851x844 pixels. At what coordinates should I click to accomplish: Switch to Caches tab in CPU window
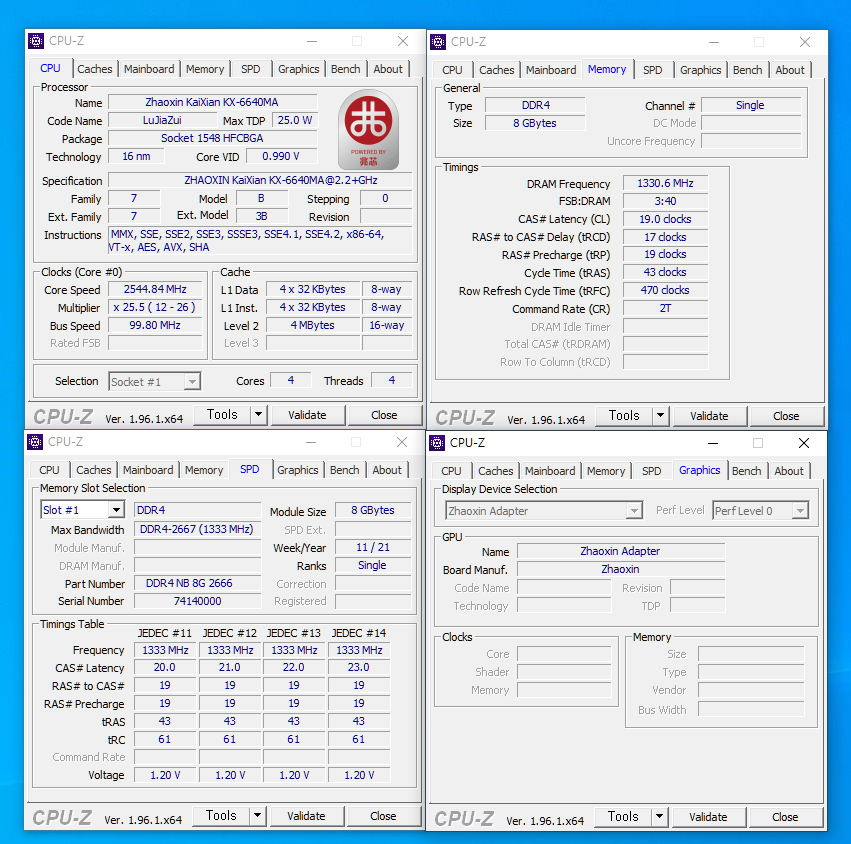click(x=94, y=69)
